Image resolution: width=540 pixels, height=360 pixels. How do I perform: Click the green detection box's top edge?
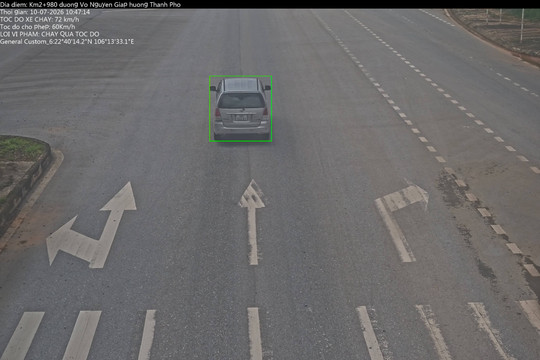240,76
